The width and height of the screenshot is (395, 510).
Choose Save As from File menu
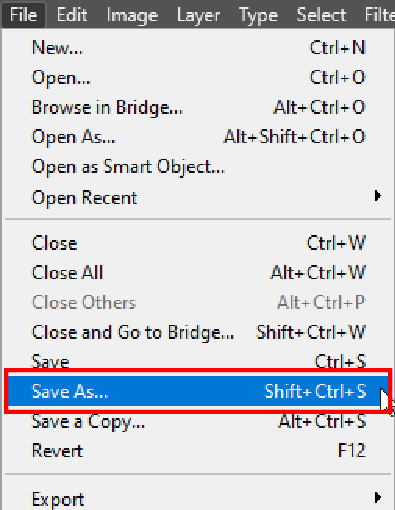(198, 391)
